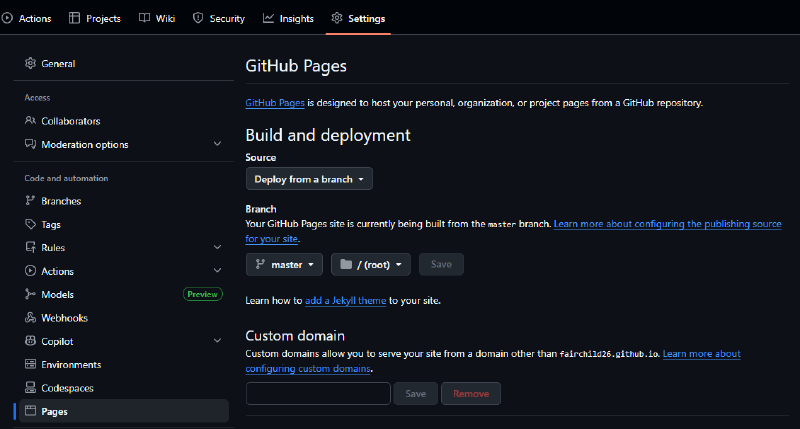Image resolution: width=800 pixels, height=429 pixels.
Task: Expand the Moderation options section
Action: coord(217,144)
